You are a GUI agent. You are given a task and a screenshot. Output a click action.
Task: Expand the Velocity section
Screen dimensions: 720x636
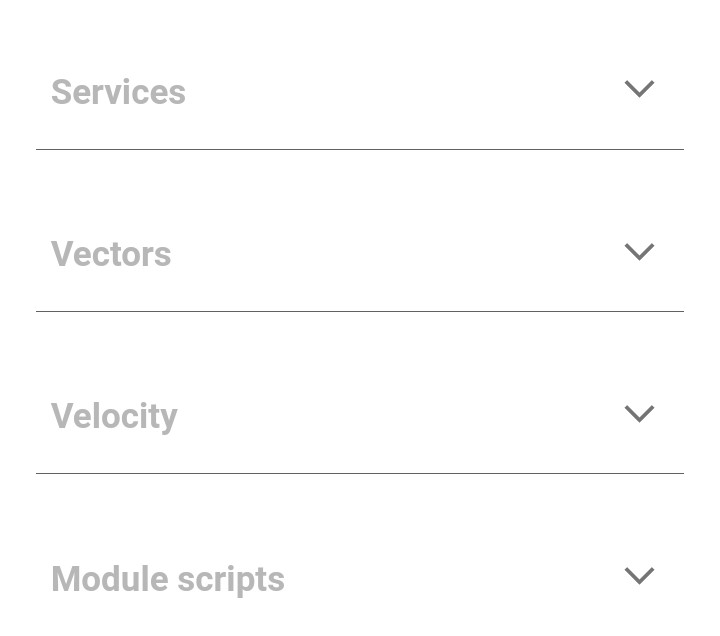[639, 414]
